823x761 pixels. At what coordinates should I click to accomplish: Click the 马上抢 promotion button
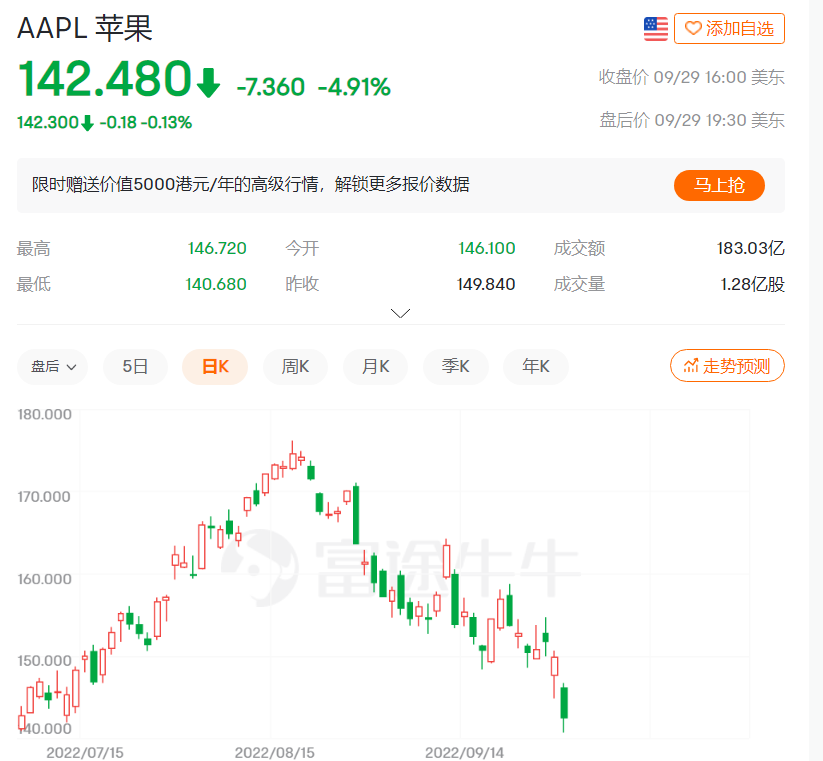point(719,185)
